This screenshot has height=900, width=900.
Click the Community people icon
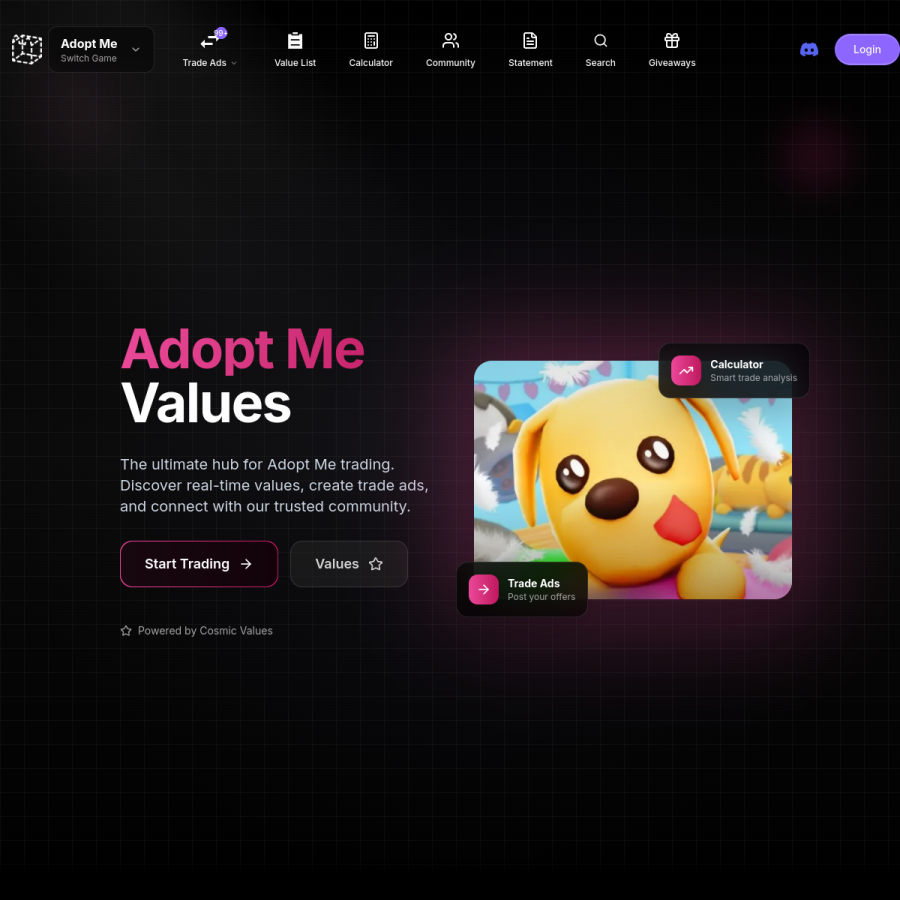click(x=451, y=41)
